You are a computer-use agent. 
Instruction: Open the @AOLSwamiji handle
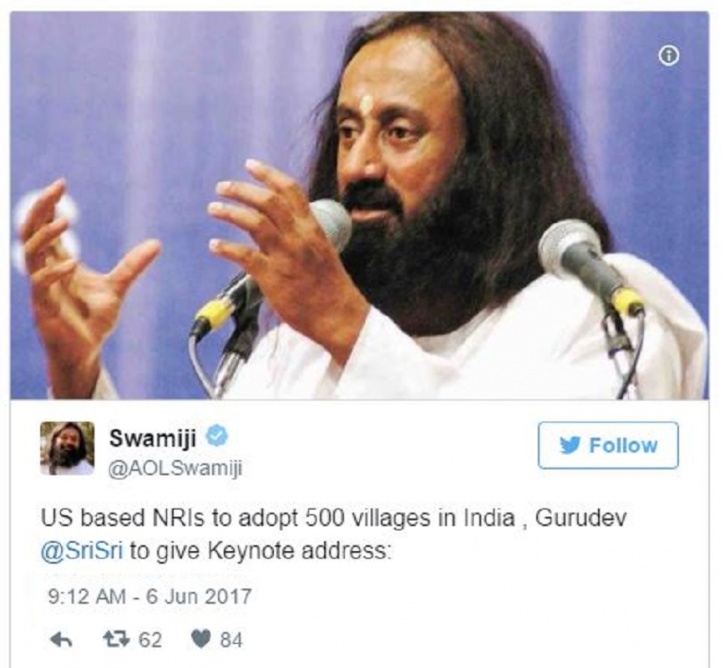coord(175,468)
